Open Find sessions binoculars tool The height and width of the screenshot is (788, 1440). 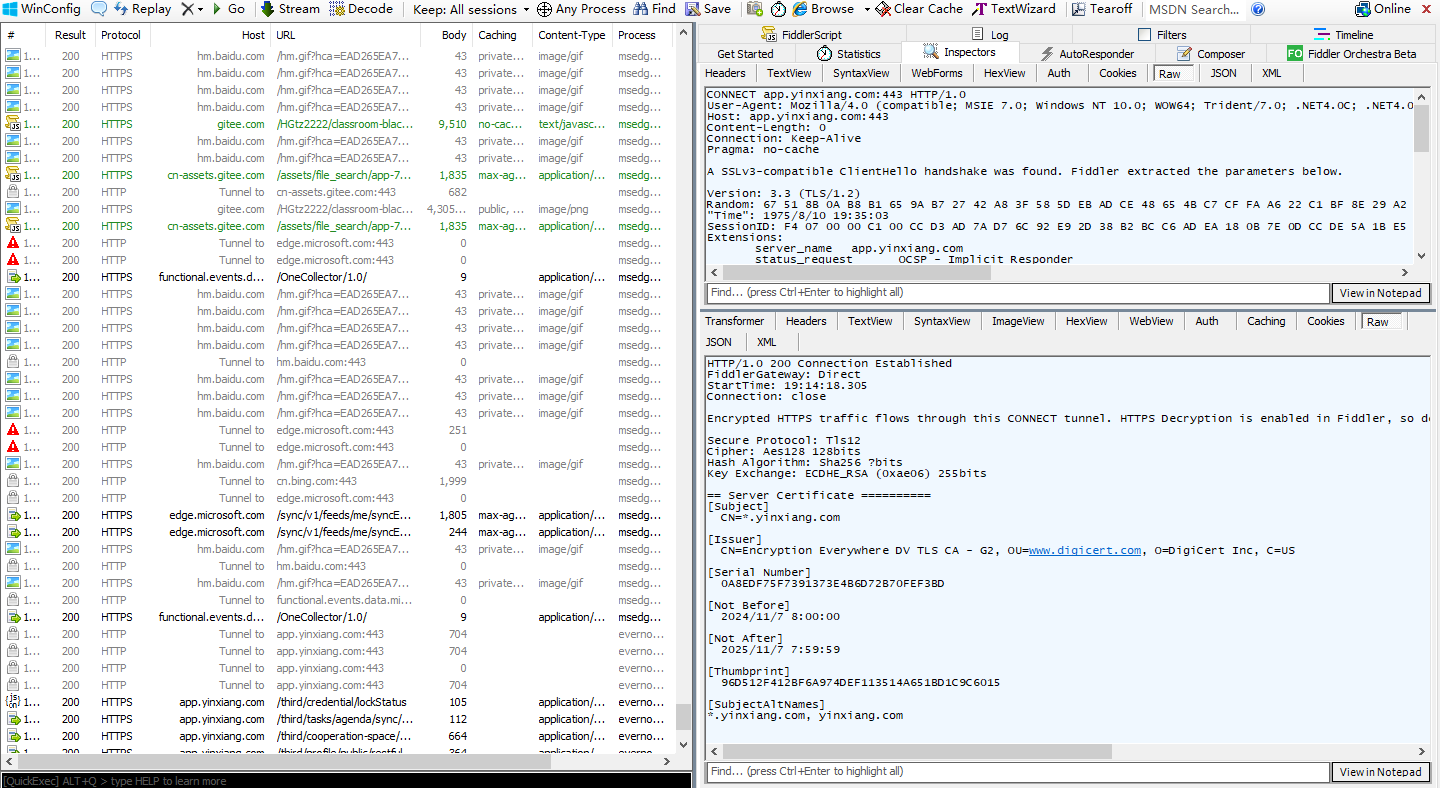(x=654, y=9)
